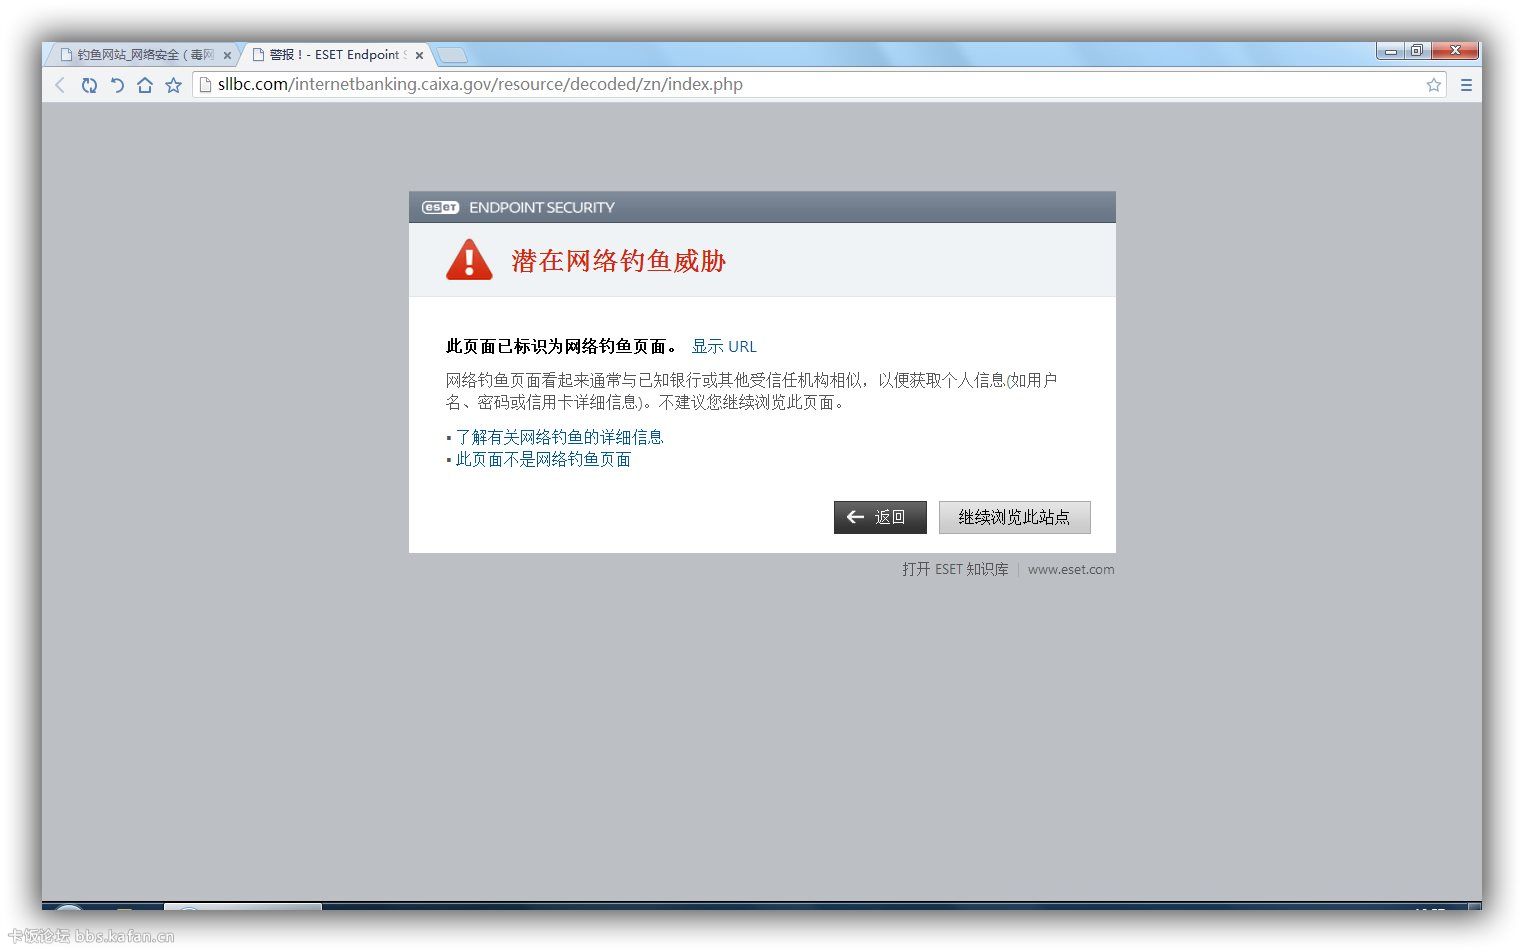This screenshot has width=1524, height=952.
Task: Click the 继续浏览此站点 button
Action: coord(1014,517)
